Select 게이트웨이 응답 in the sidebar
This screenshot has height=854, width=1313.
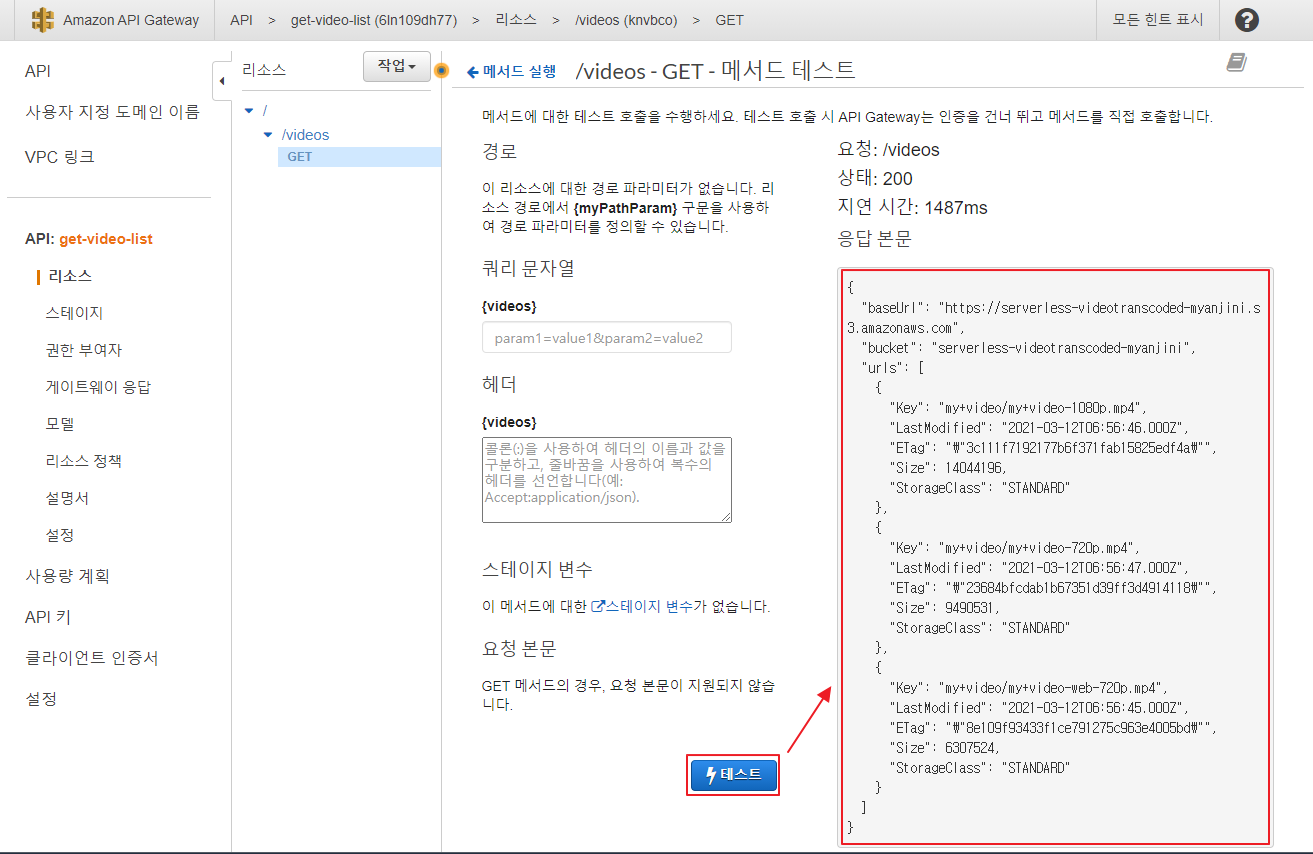pyautogui.click(x=98, y=387)
